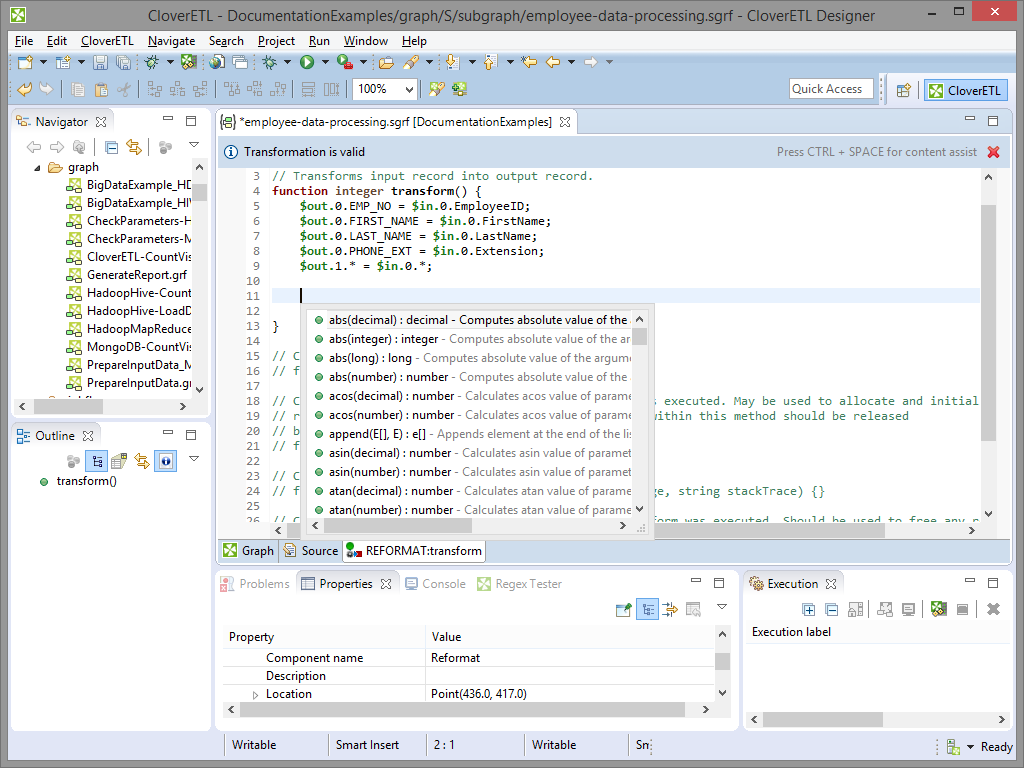
Task: Select the CloverETL perspective button
Action: pyautogui.click(x=966, y=90)
